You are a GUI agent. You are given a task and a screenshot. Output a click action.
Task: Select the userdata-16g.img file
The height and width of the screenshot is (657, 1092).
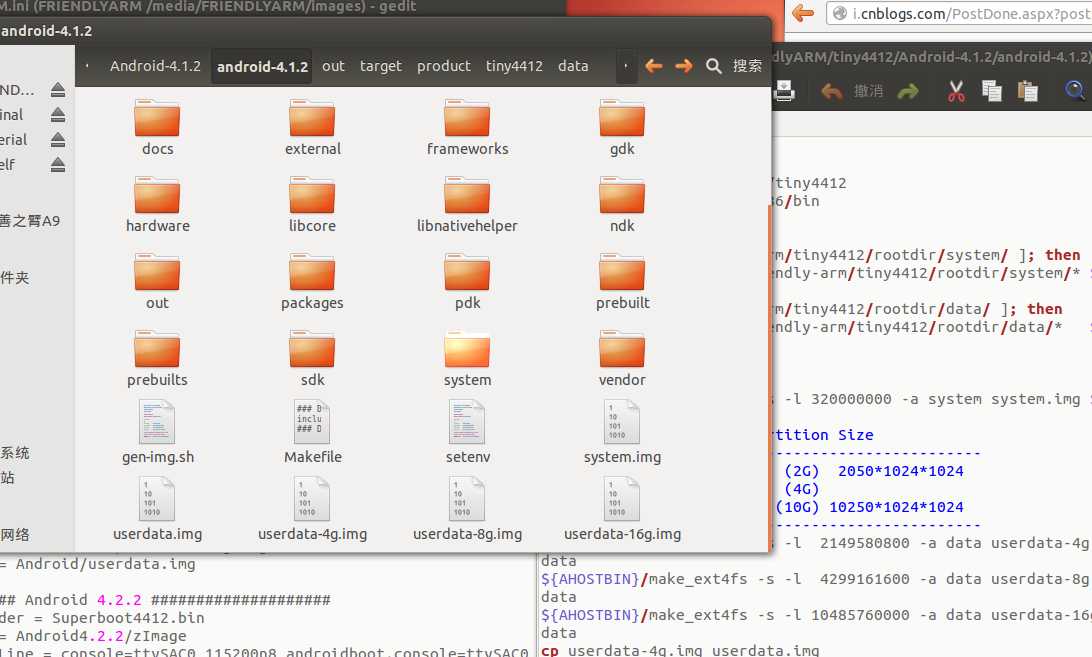coord(622,509)
